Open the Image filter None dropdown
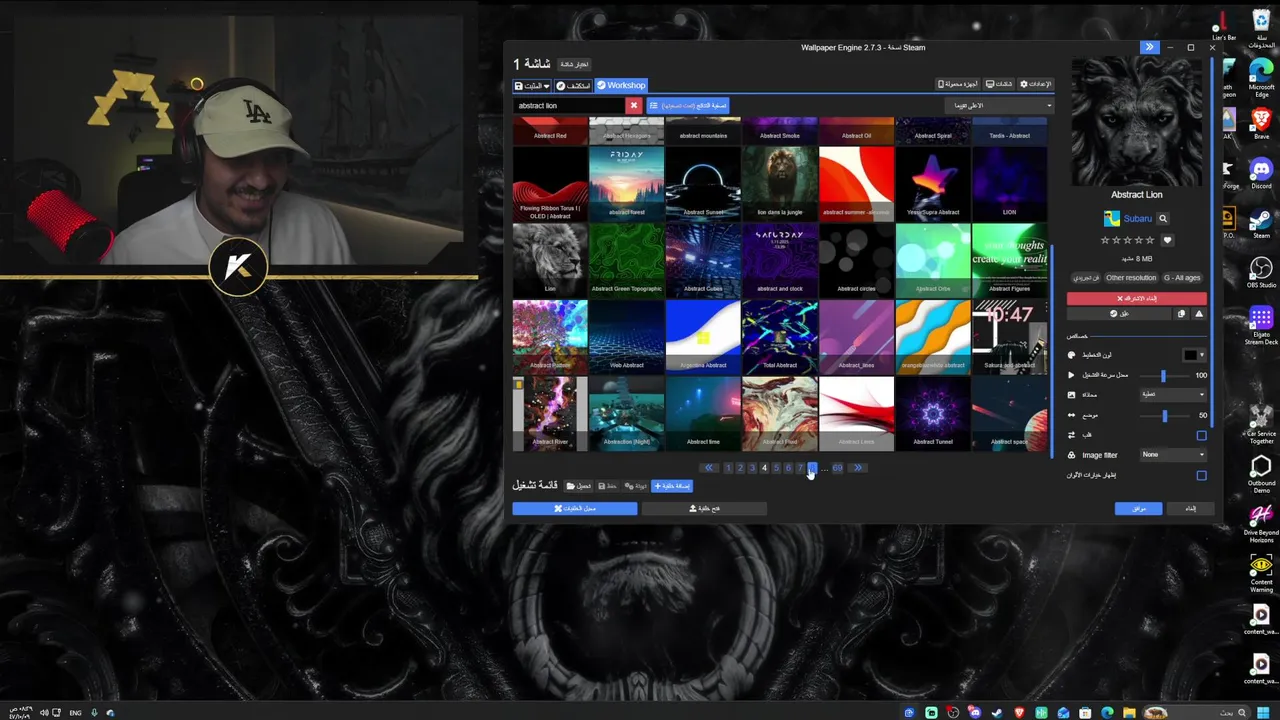This screenshot has height=720, width=1280. tap(1174, 455)
